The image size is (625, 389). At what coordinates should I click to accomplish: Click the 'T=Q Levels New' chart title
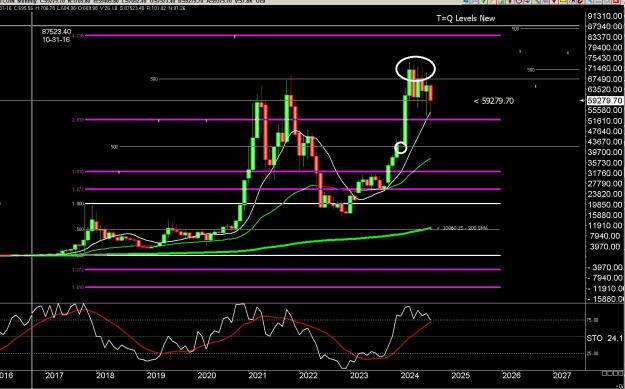click(x=466, y=18)
